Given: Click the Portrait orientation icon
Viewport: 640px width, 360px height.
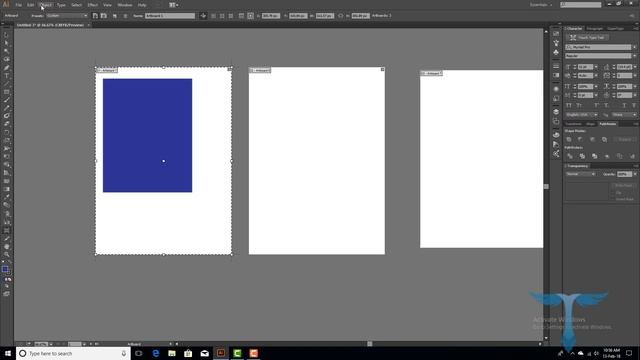Looking at the screenshot, I should click(x=95, y=16).
